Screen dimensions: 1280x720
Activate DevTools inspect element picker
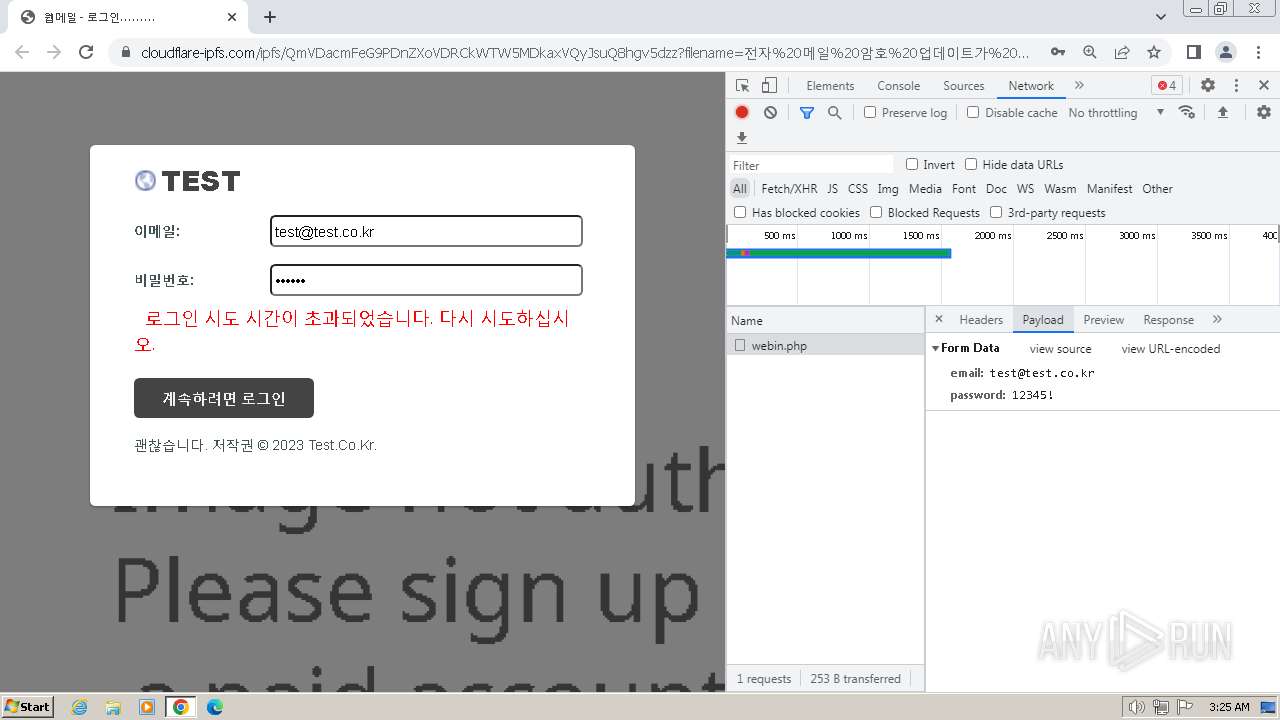742,86
